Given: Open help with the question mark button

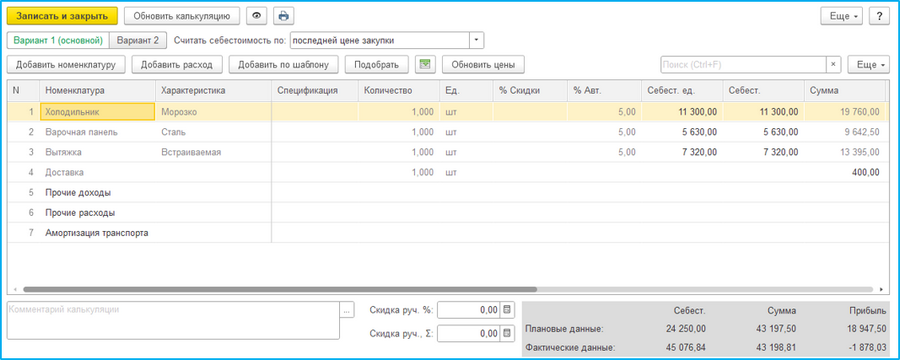Looking at the screenshot, I should point(878,16).
